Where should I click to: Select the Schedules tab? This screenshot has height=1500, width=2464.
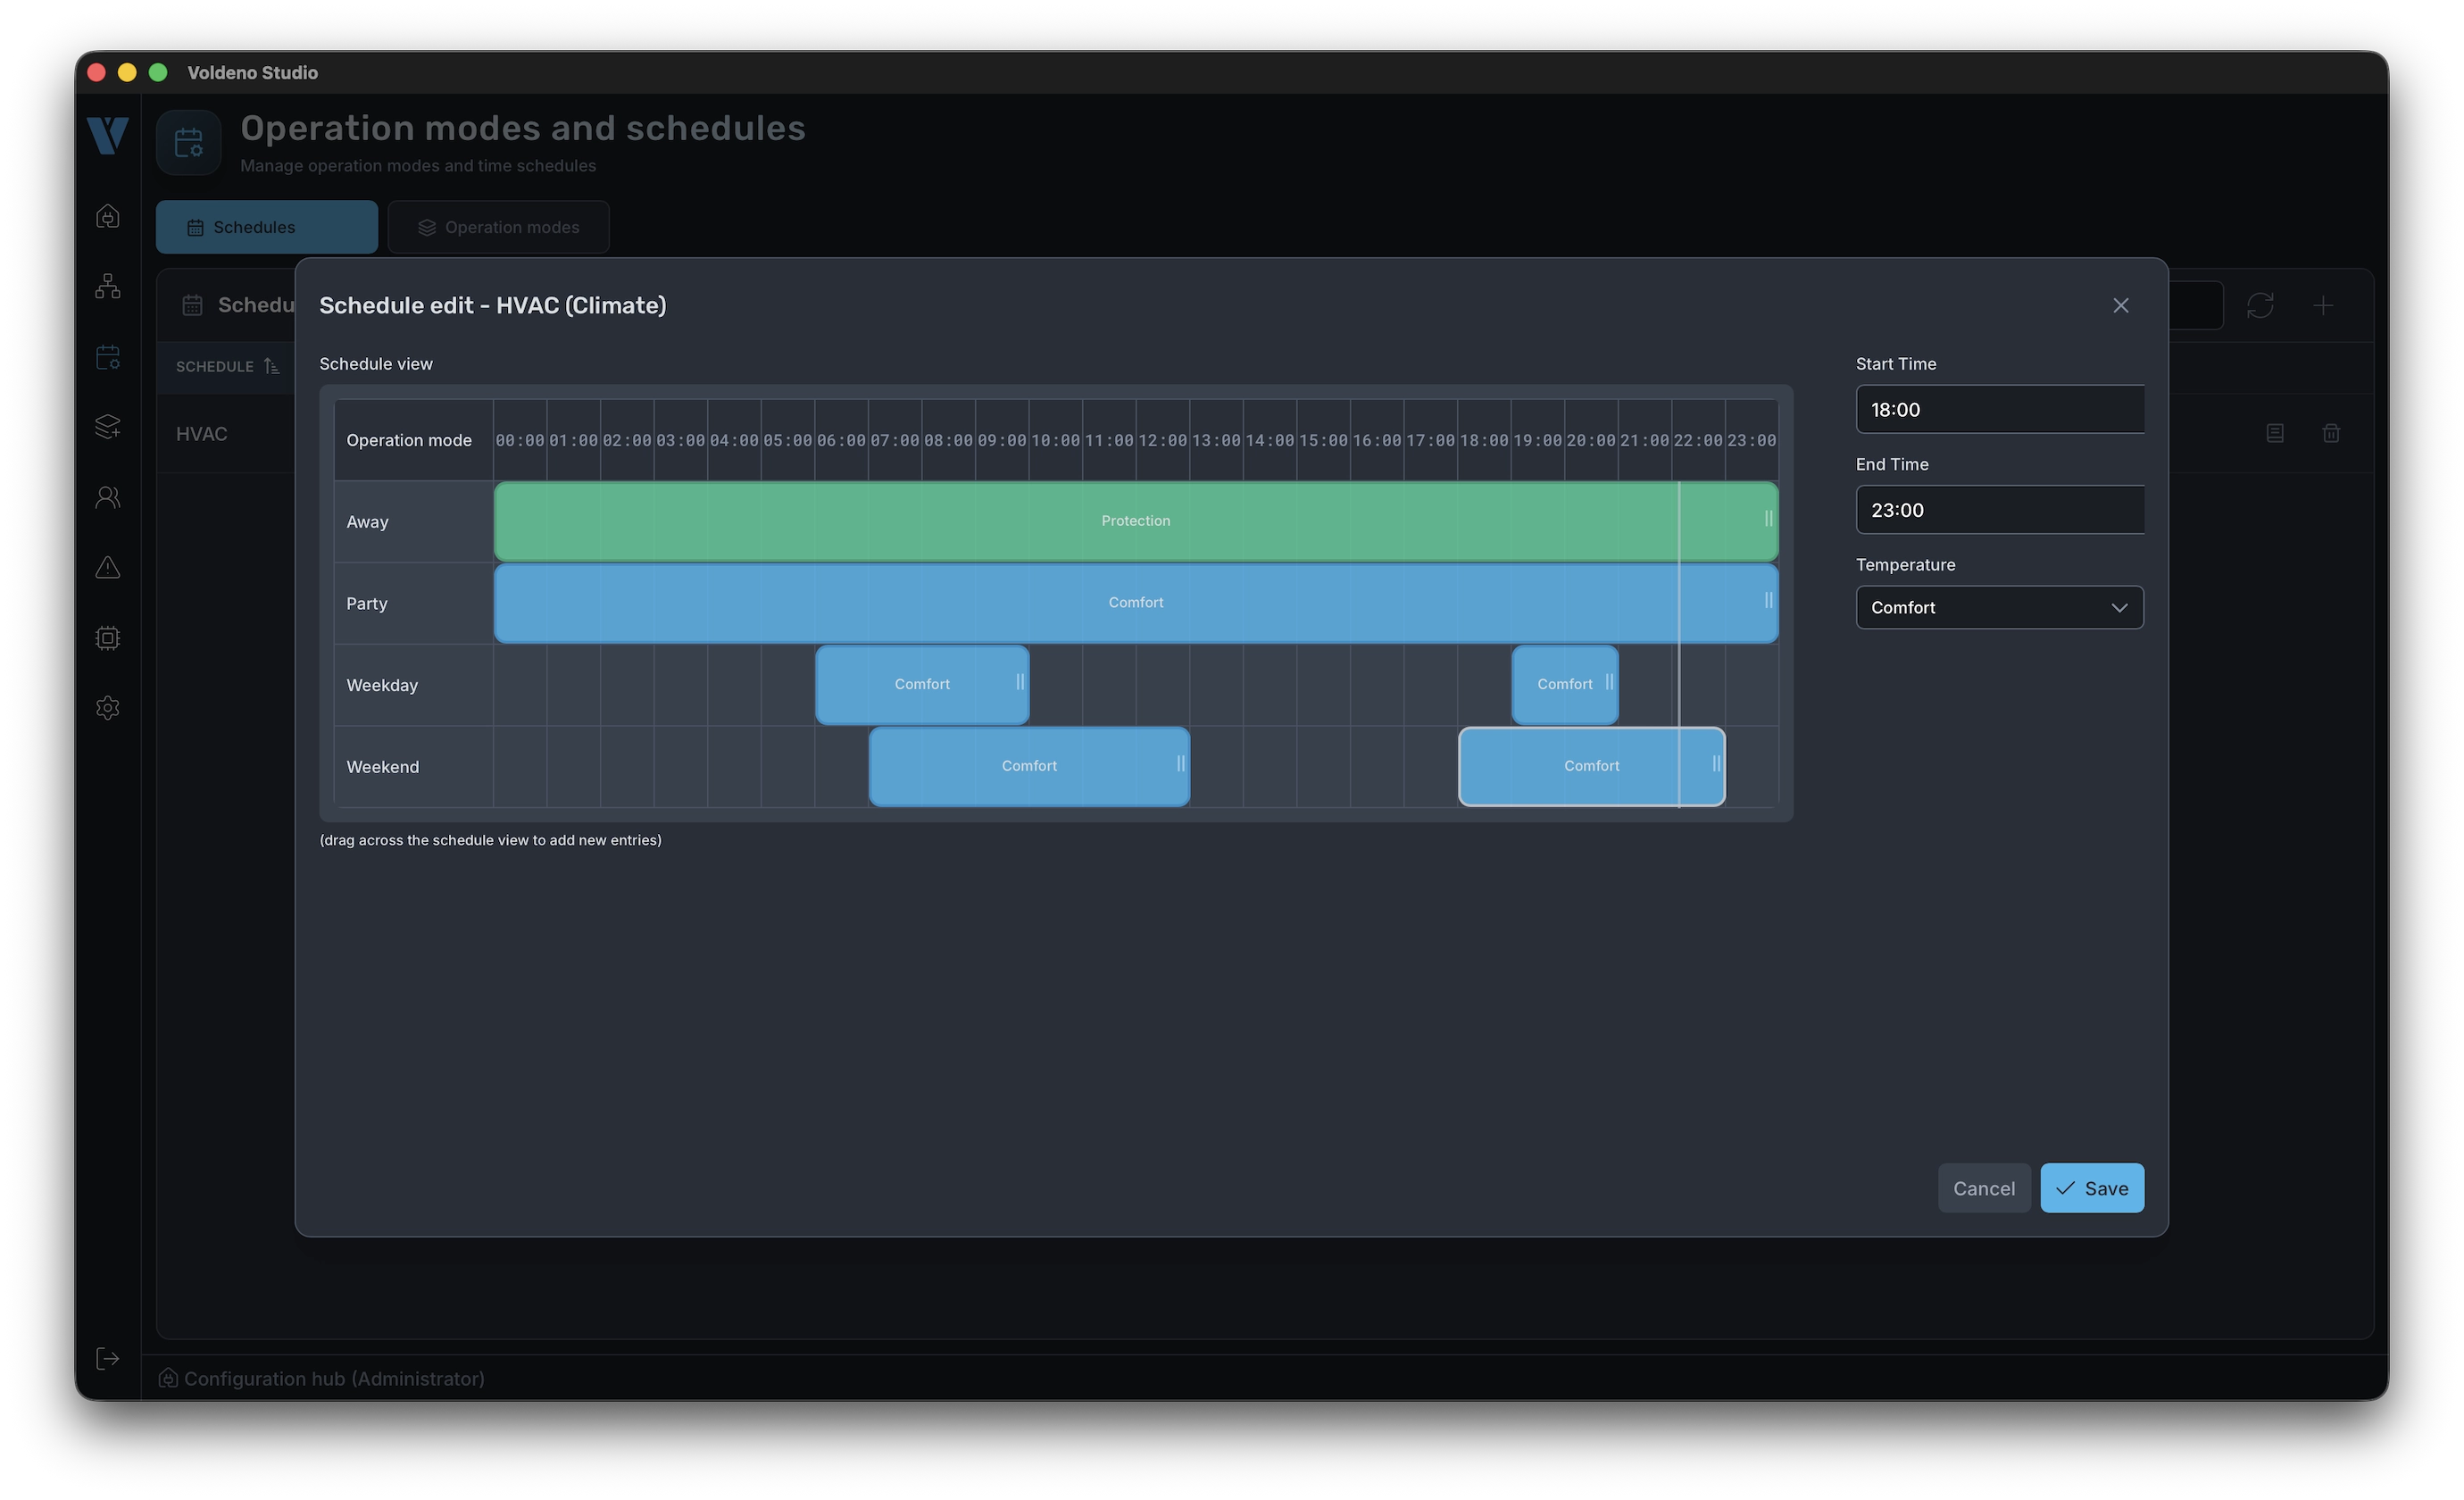point(266,227)
